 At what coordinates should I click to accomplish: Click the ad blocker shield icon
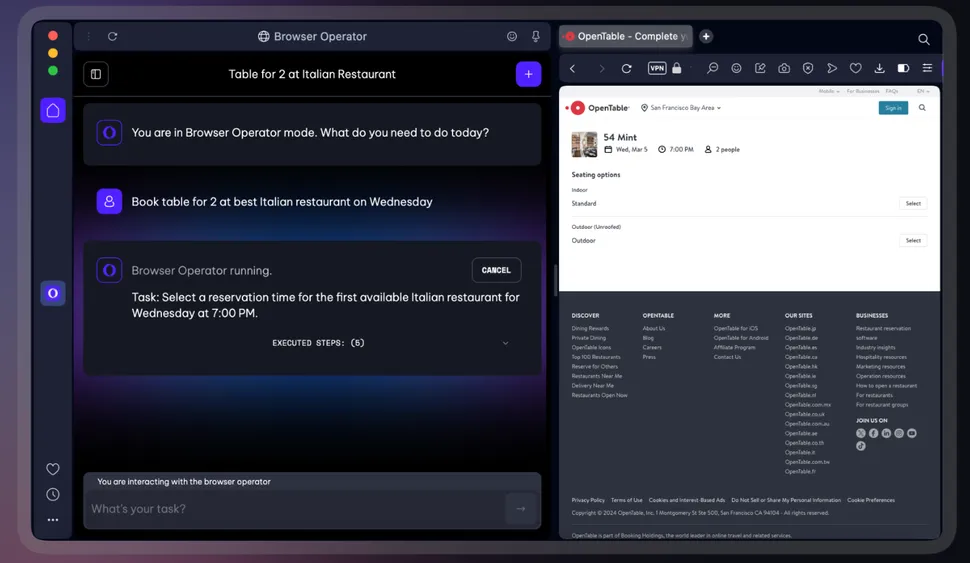tap(808, 68)
